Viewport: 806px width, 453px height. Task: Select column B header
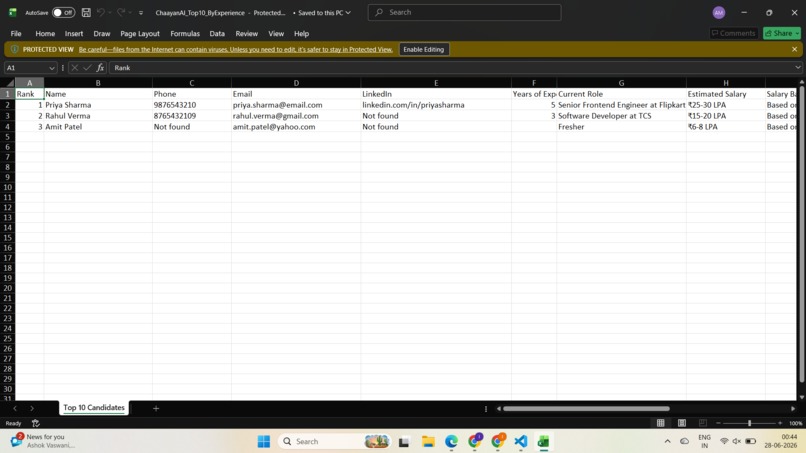coord(98,83)
